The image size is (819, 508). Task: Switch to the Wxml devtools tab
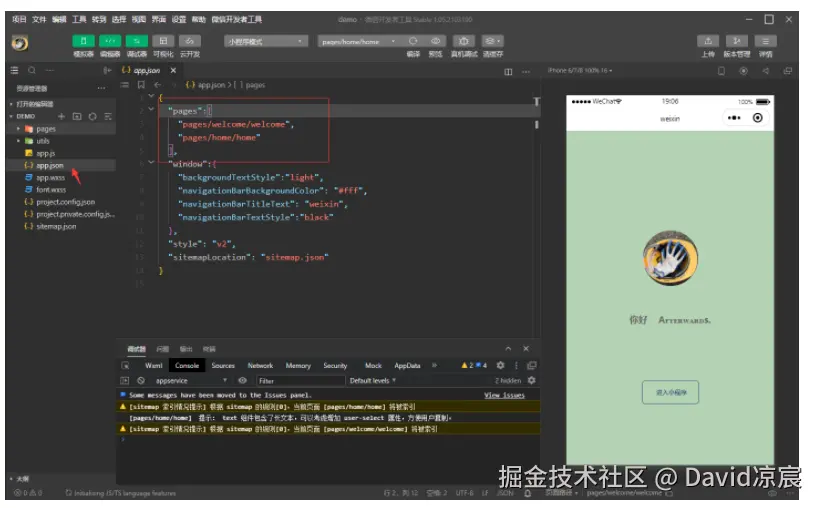pos(154,366)
